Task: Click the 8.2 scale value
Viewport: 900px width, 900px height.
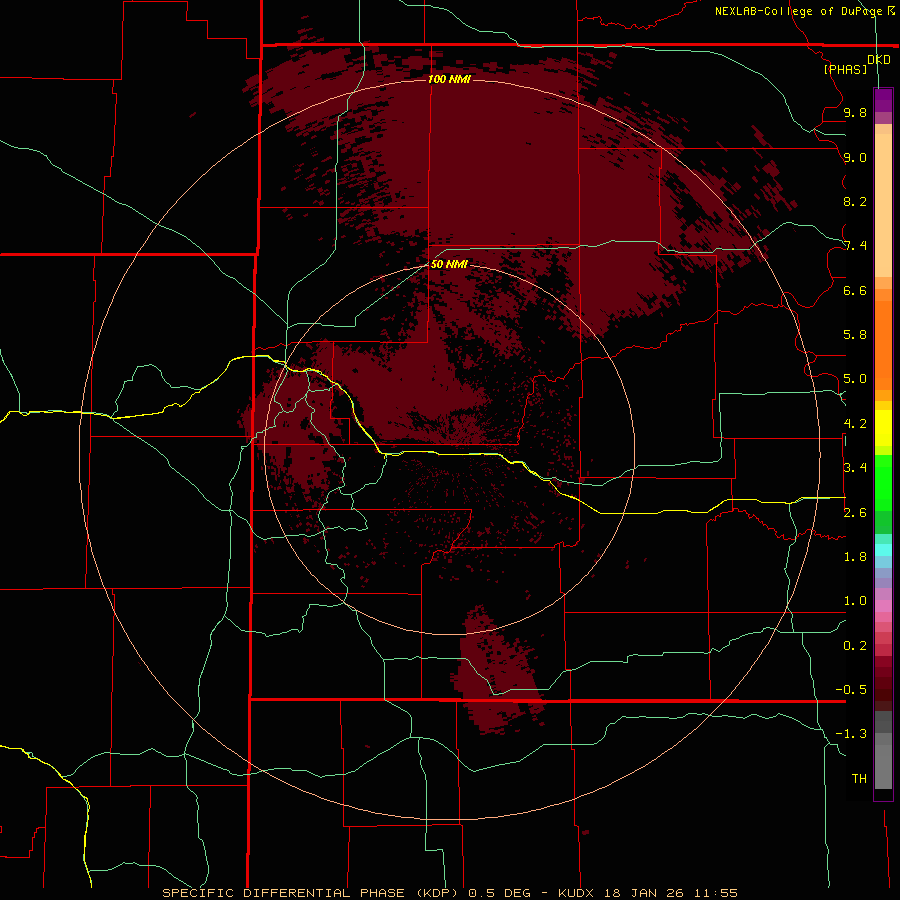Action: (x=855, y=201)
